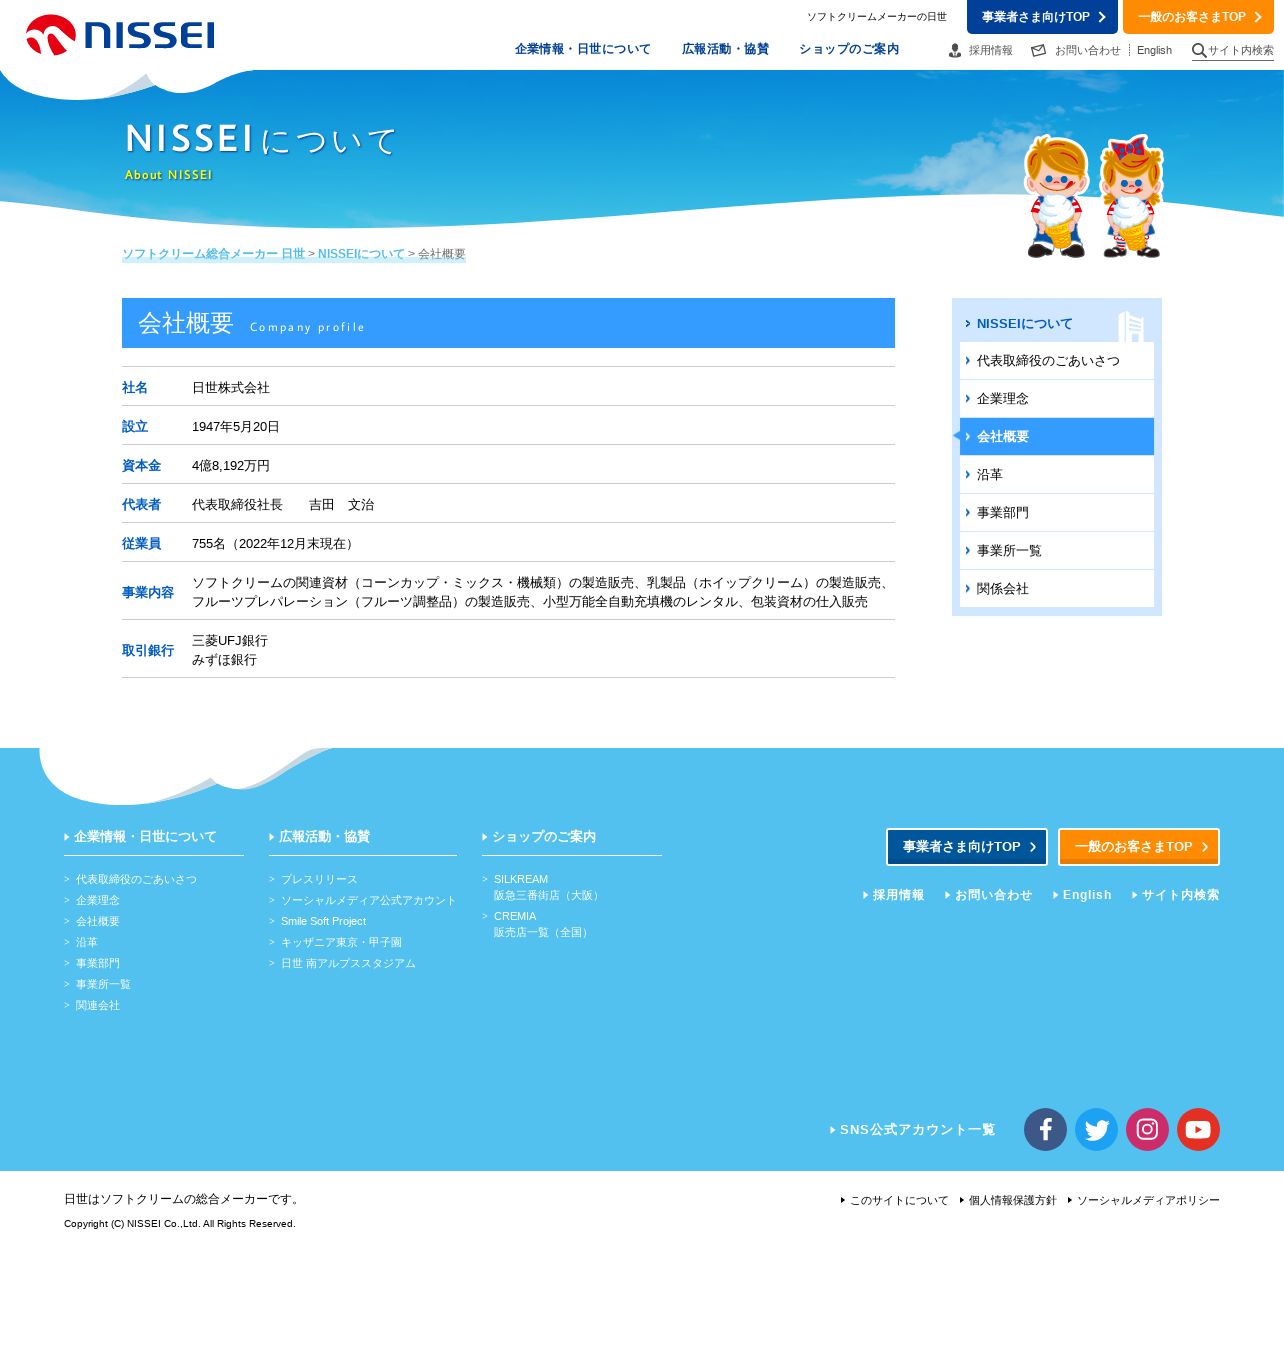Click the company name 日世株式会社
Screen dimensions: 1284x1371
click(x=231, y=388)
